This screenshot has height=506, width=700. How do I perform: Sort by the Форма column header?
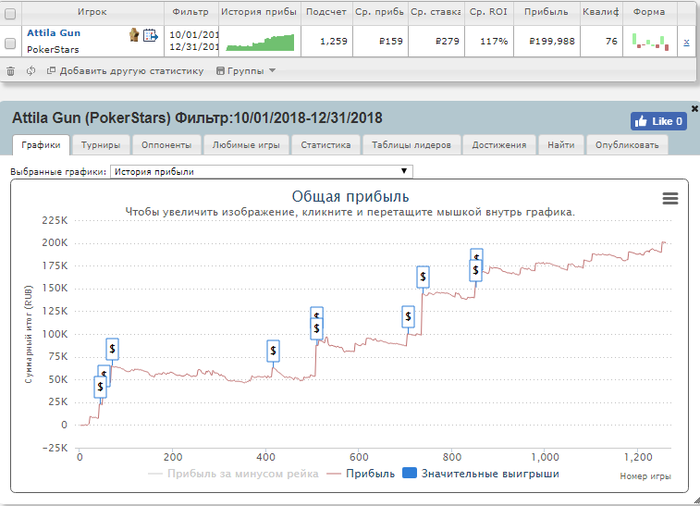(649, 12)
